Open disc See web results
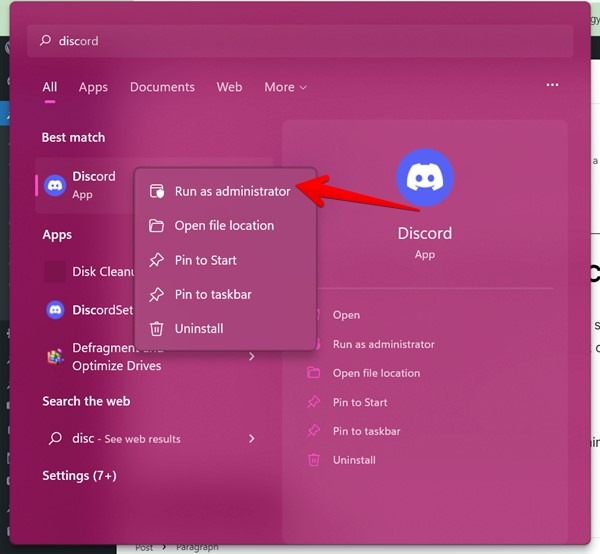This screenshot has width=600, height=554. [153, 438]
